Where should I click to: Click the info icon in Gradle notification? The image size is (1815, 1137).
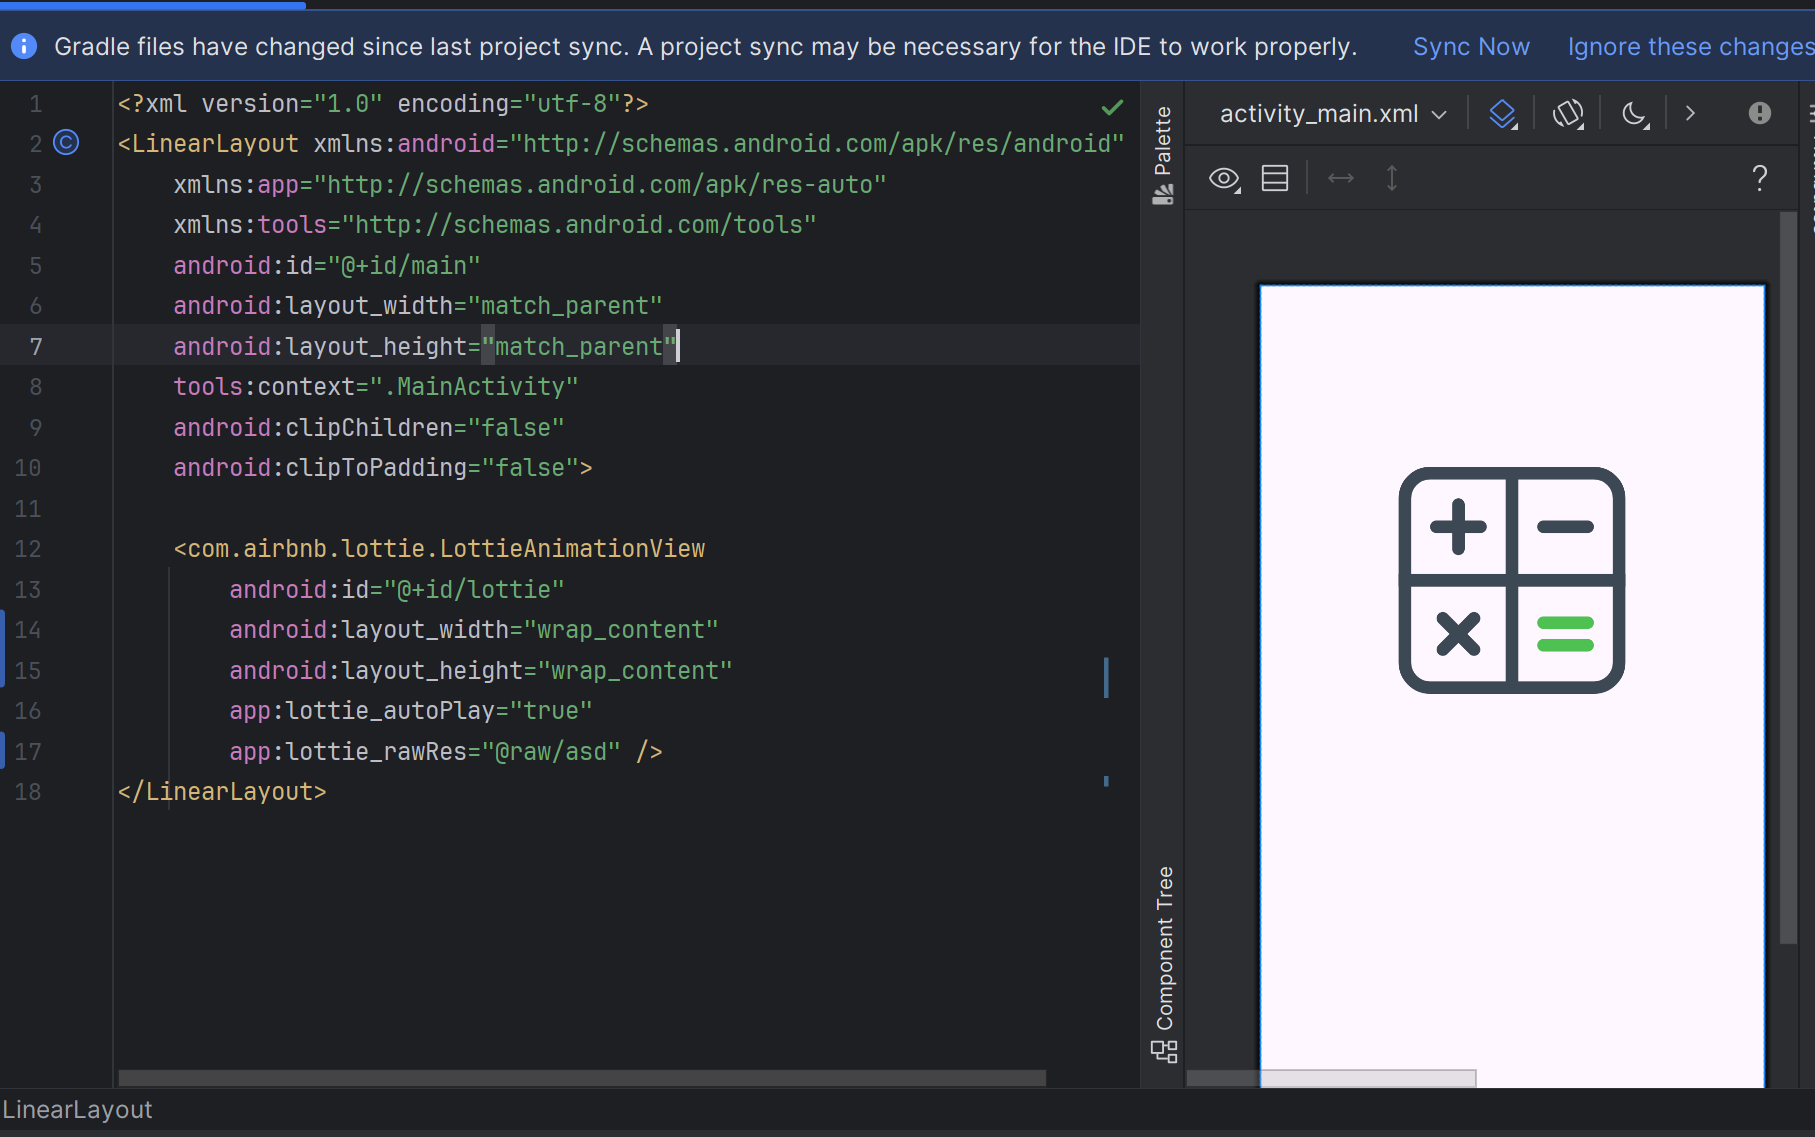tap(24, 46)
